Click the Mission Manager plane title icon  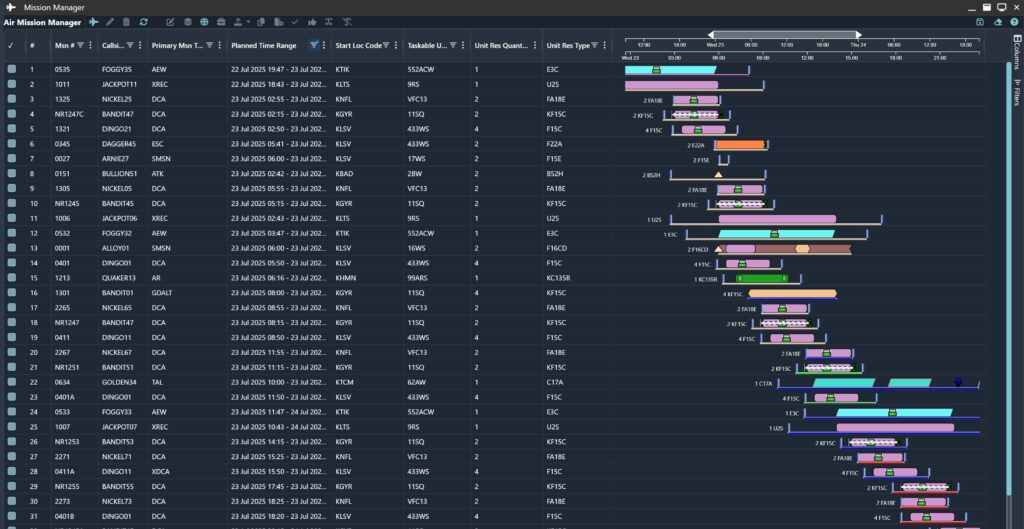pos(10,7)
